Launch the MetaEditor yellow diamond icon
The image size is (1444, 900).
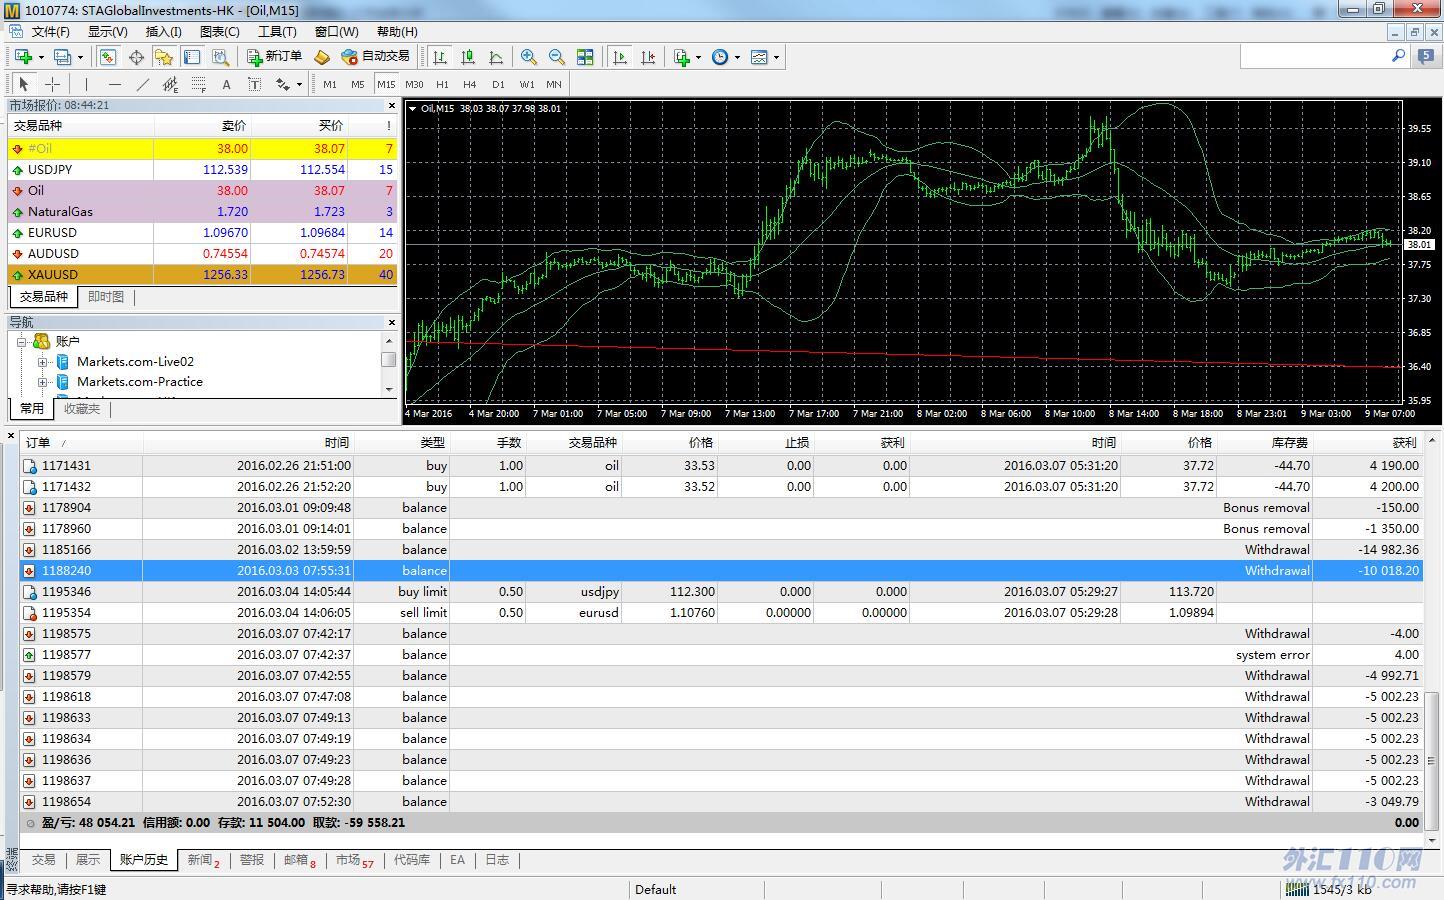322,57
